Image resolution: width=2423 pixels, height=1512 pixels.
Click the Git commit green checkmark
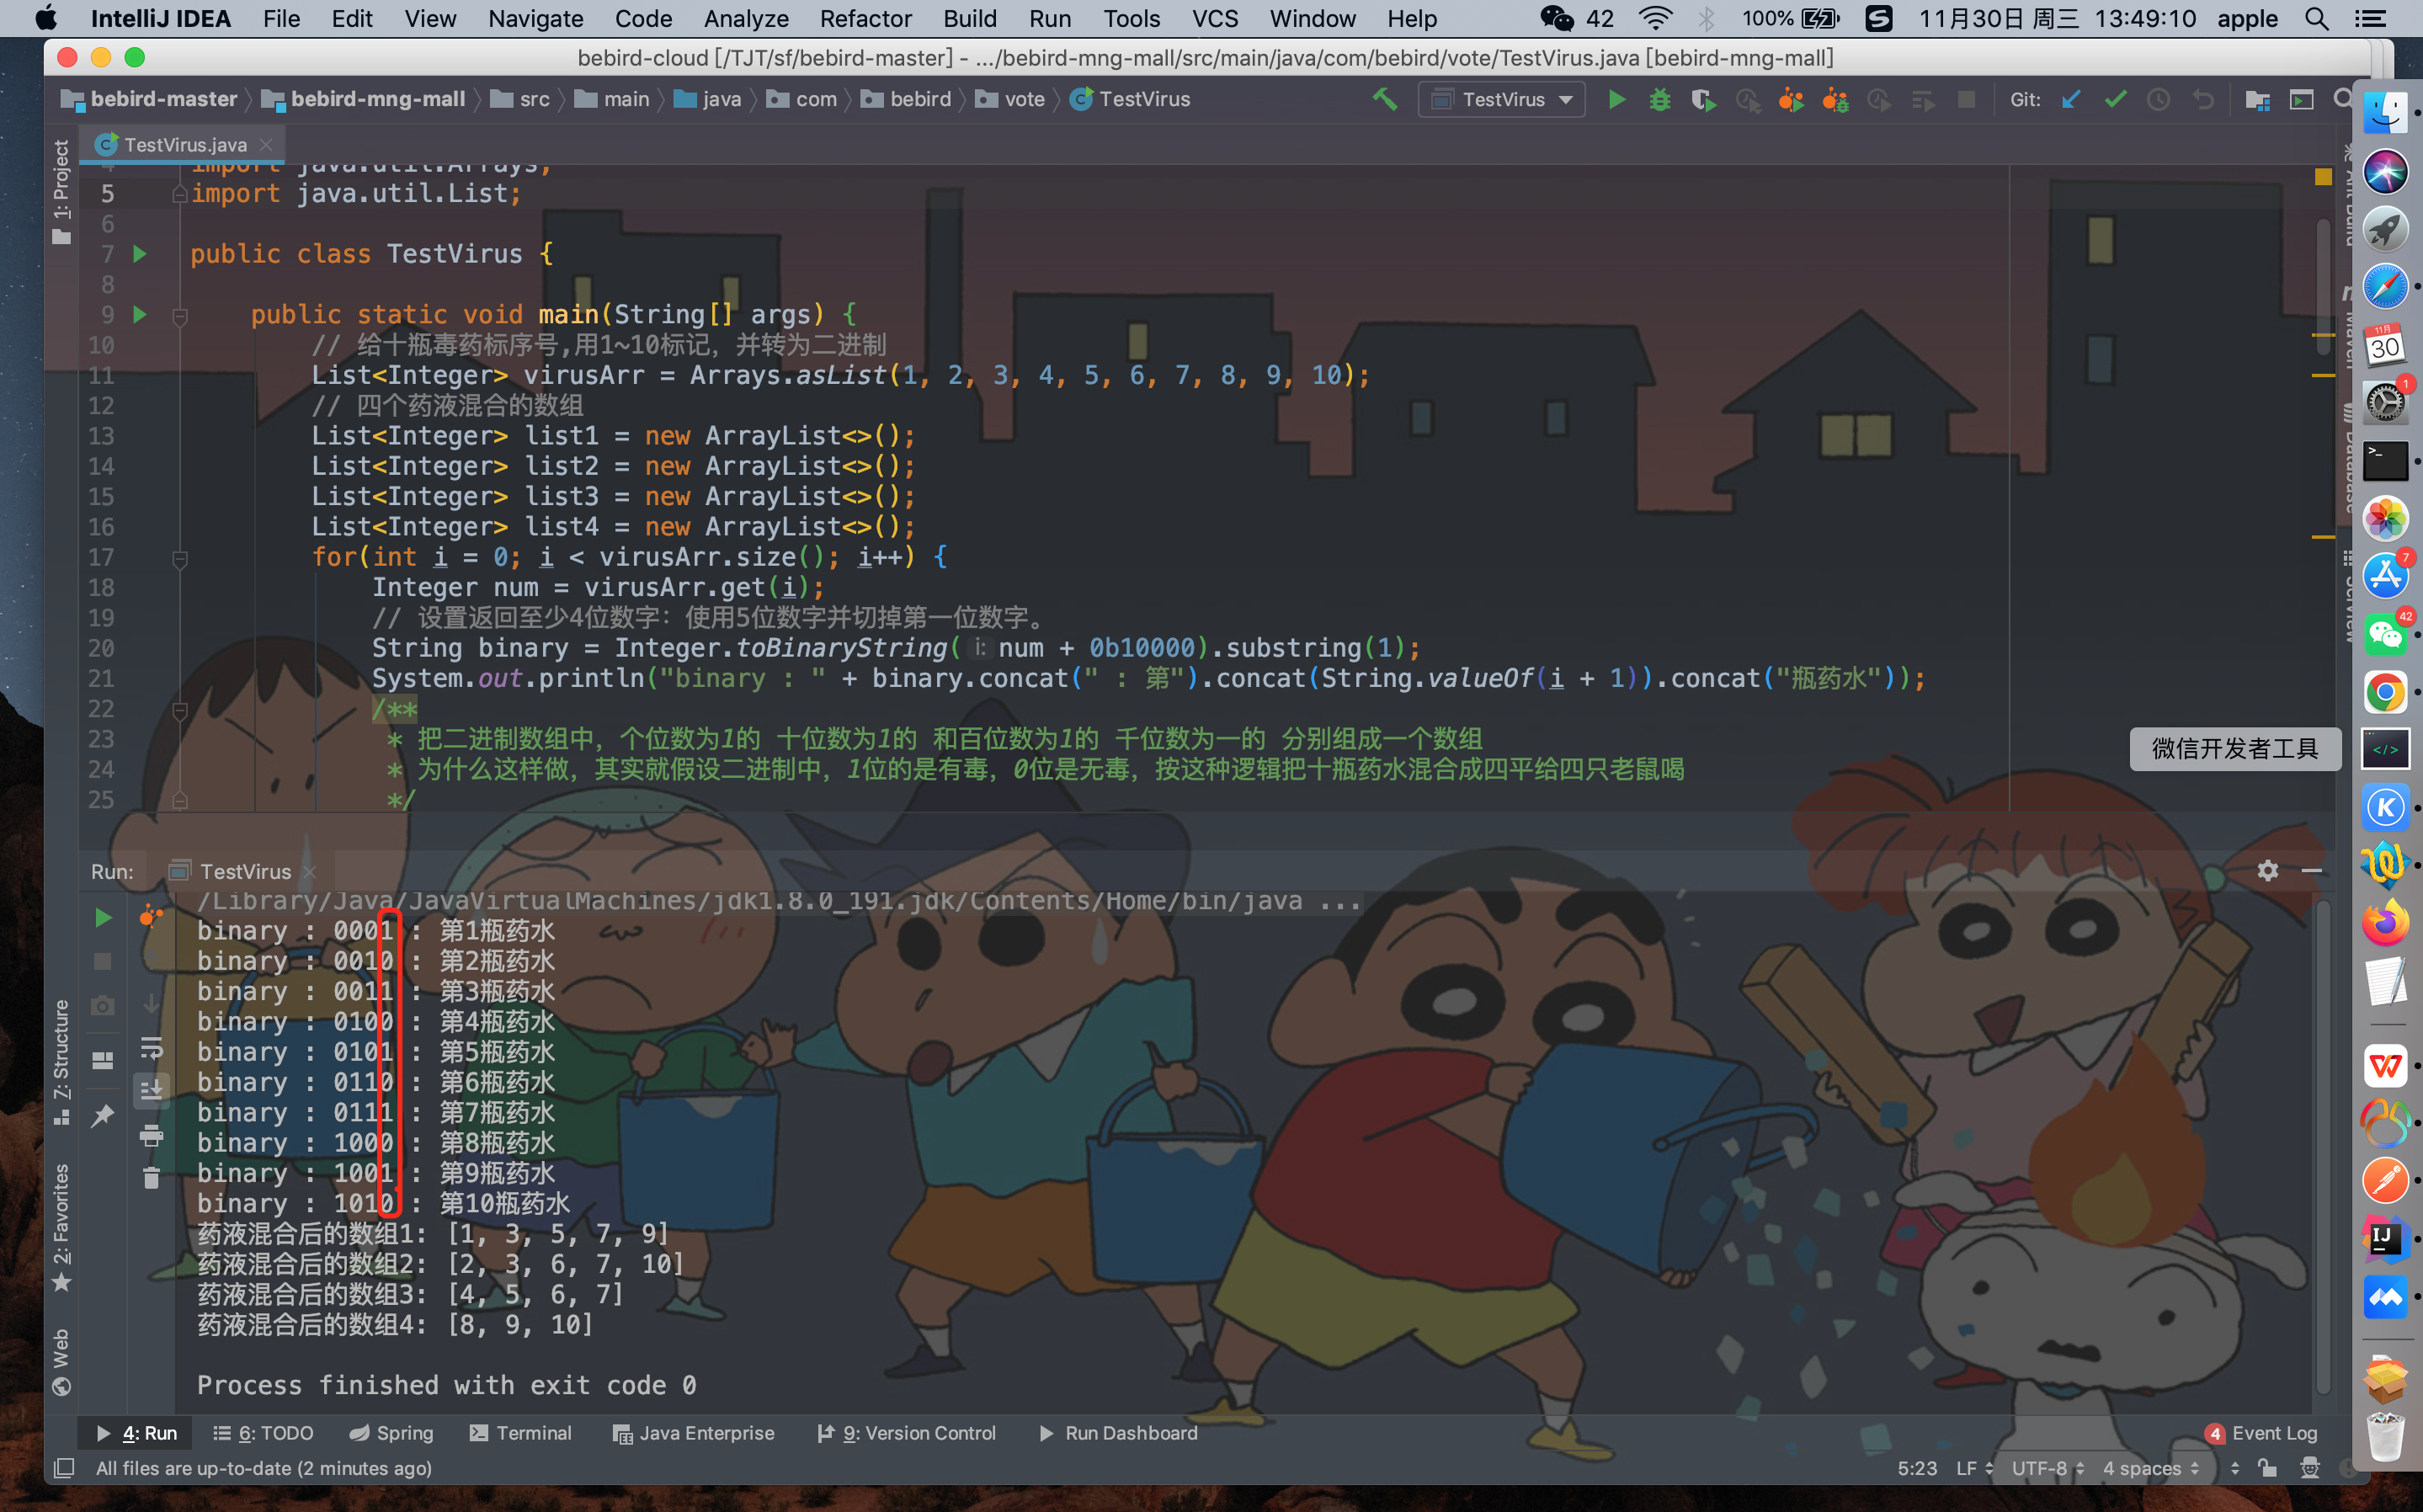tap(2115, 99)
